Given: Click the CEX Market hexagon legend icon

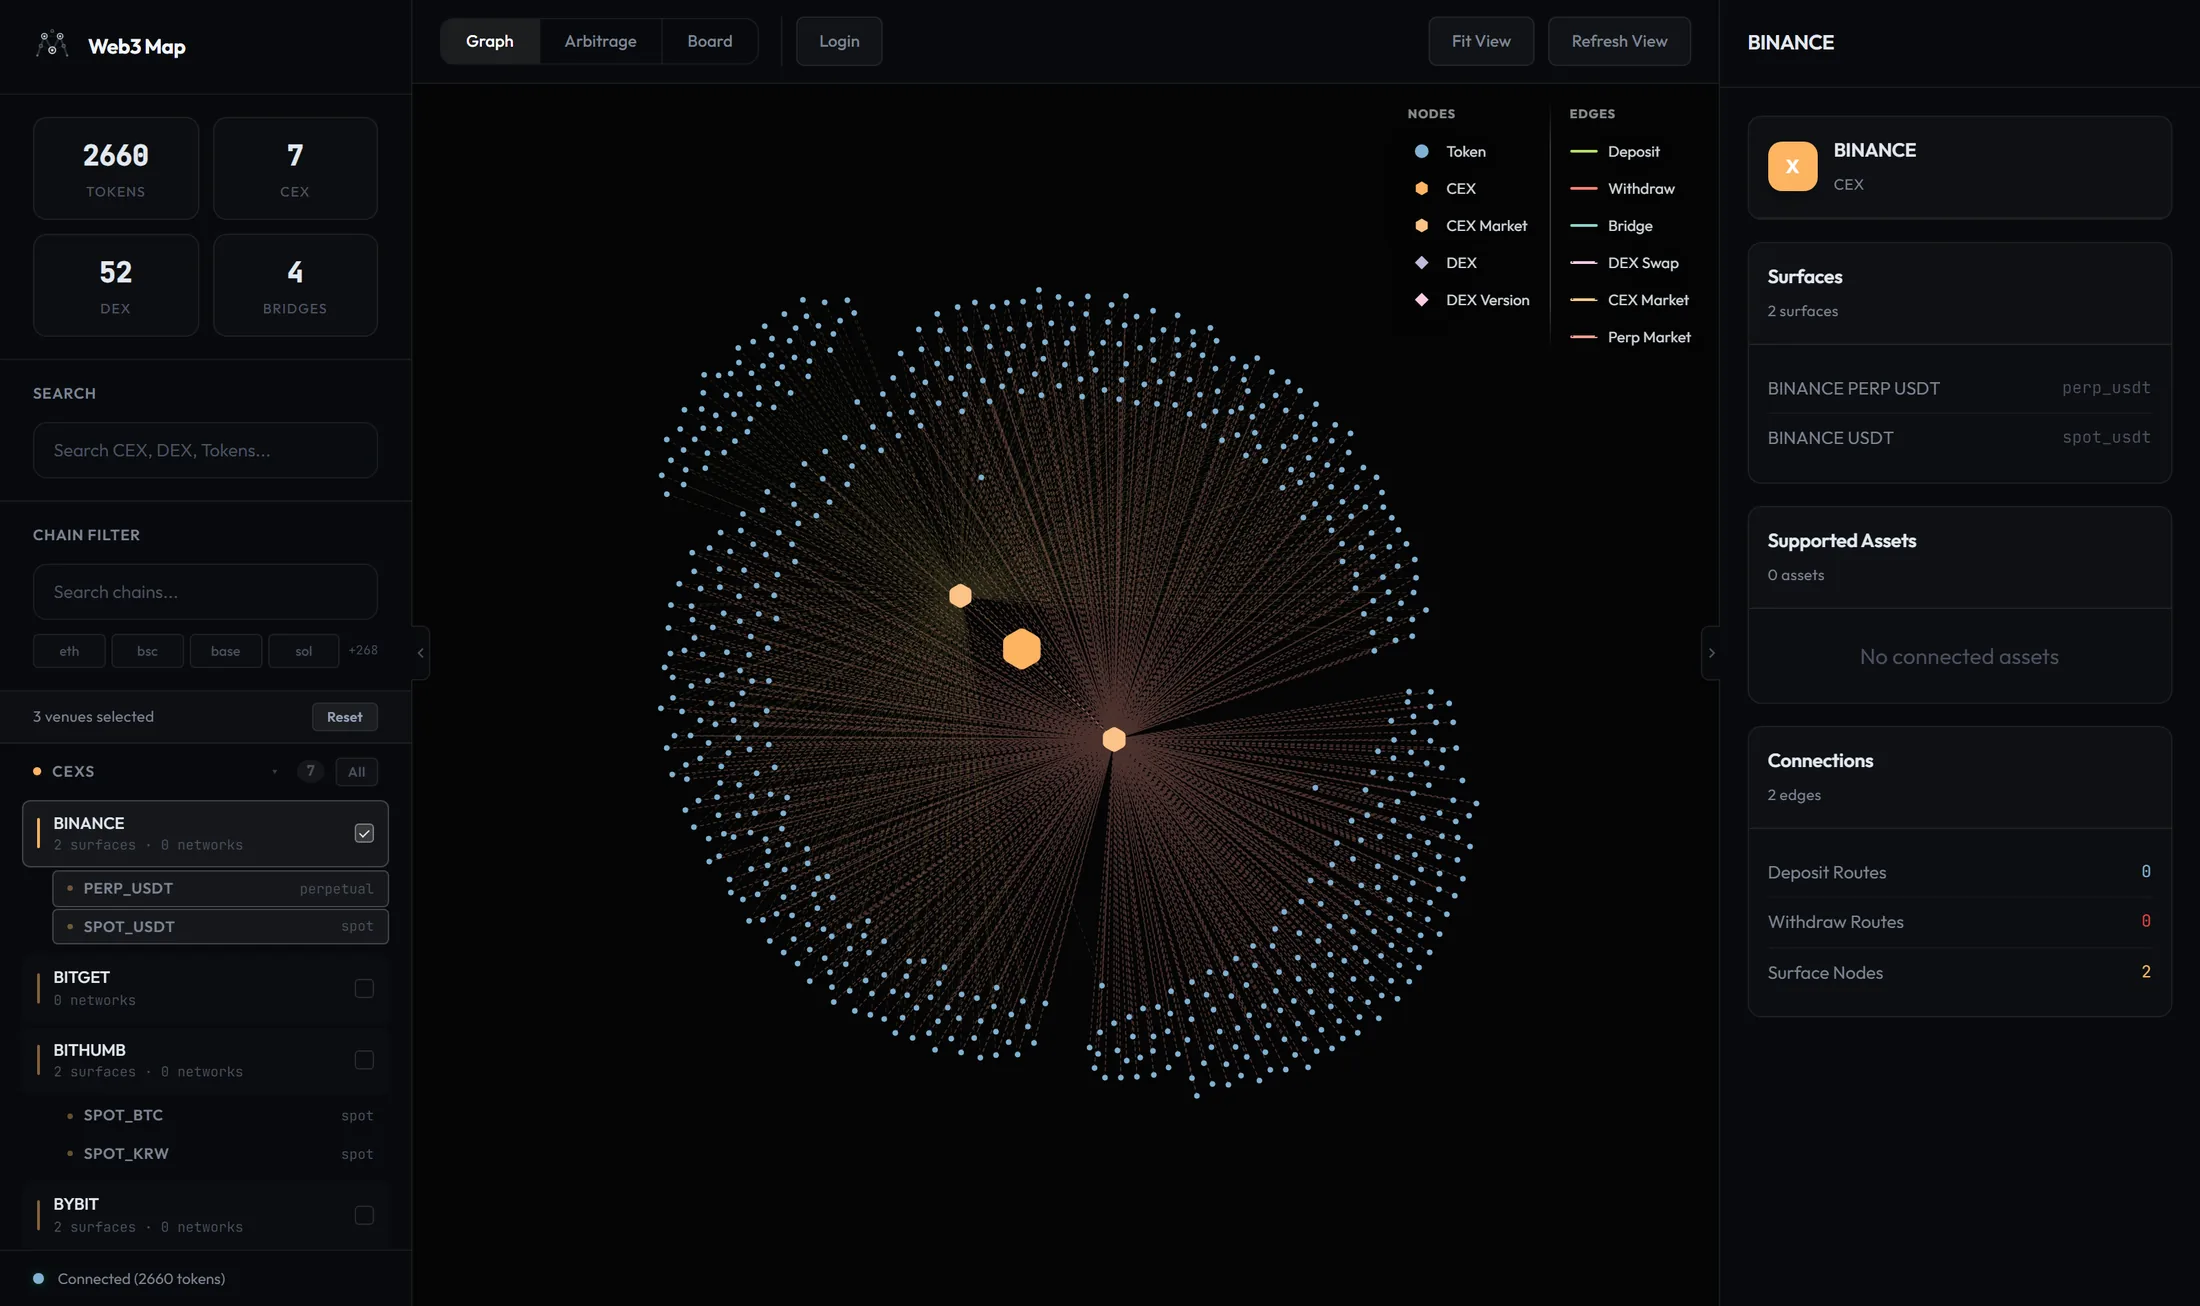Looking at the screenshot, I should tap(1421, 225).
